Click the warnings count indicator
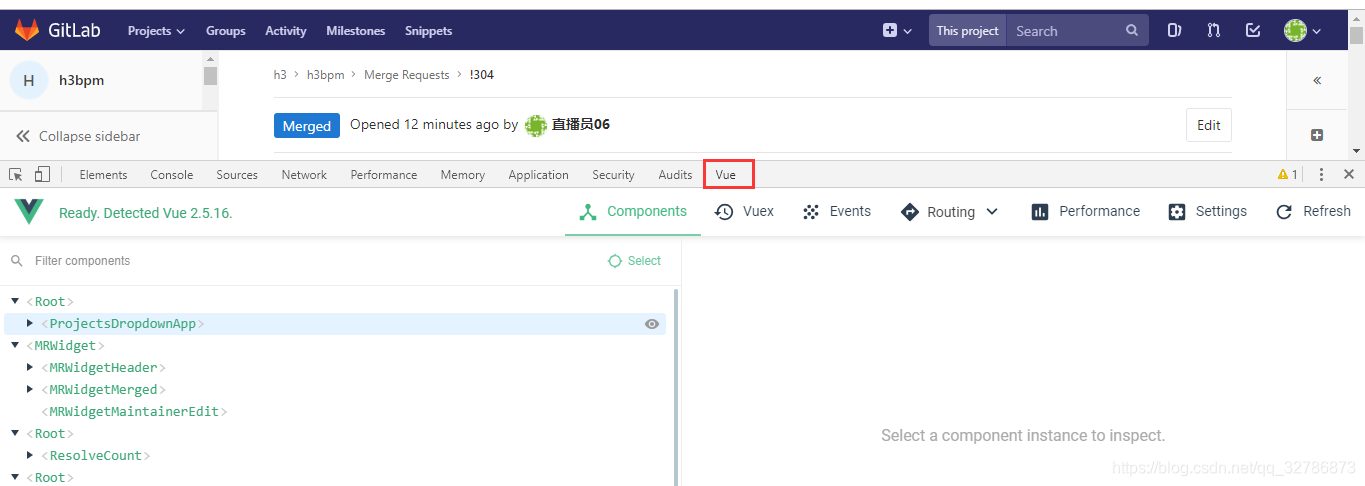The height and width of the screenshot is (486, 1365). pyautogui.click(x=1287, y=174)
